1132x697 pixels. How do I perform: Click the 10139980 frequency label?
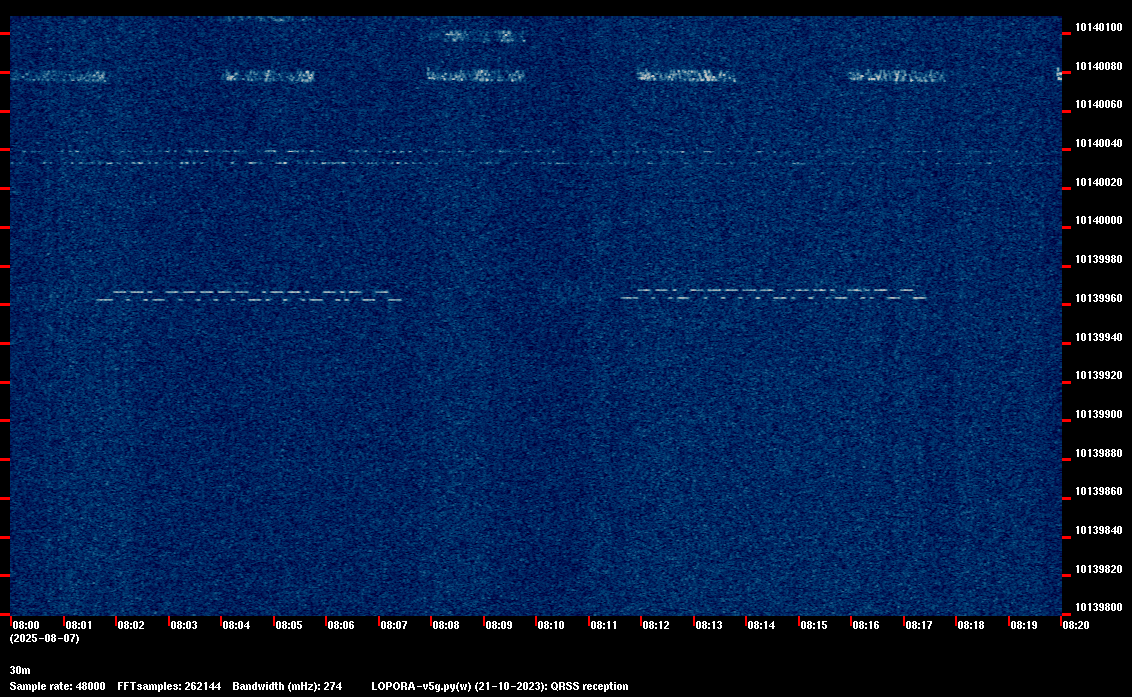coord(1099,259)
